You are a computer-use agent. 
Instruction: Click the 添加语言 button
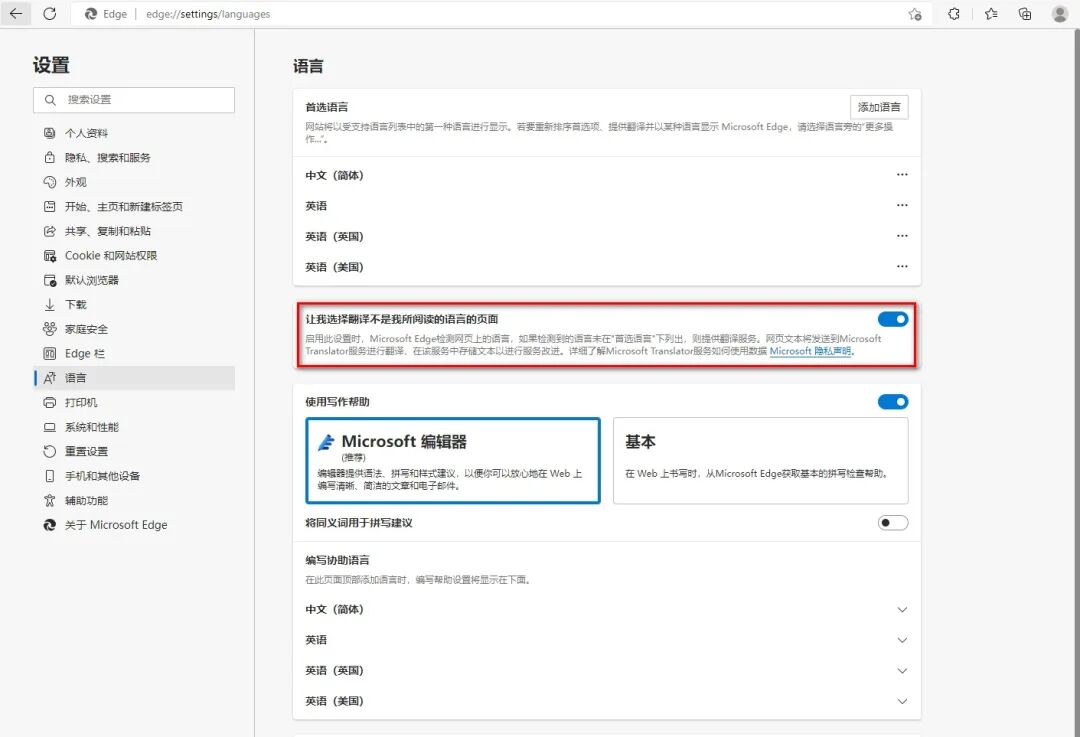click(879, 107)
